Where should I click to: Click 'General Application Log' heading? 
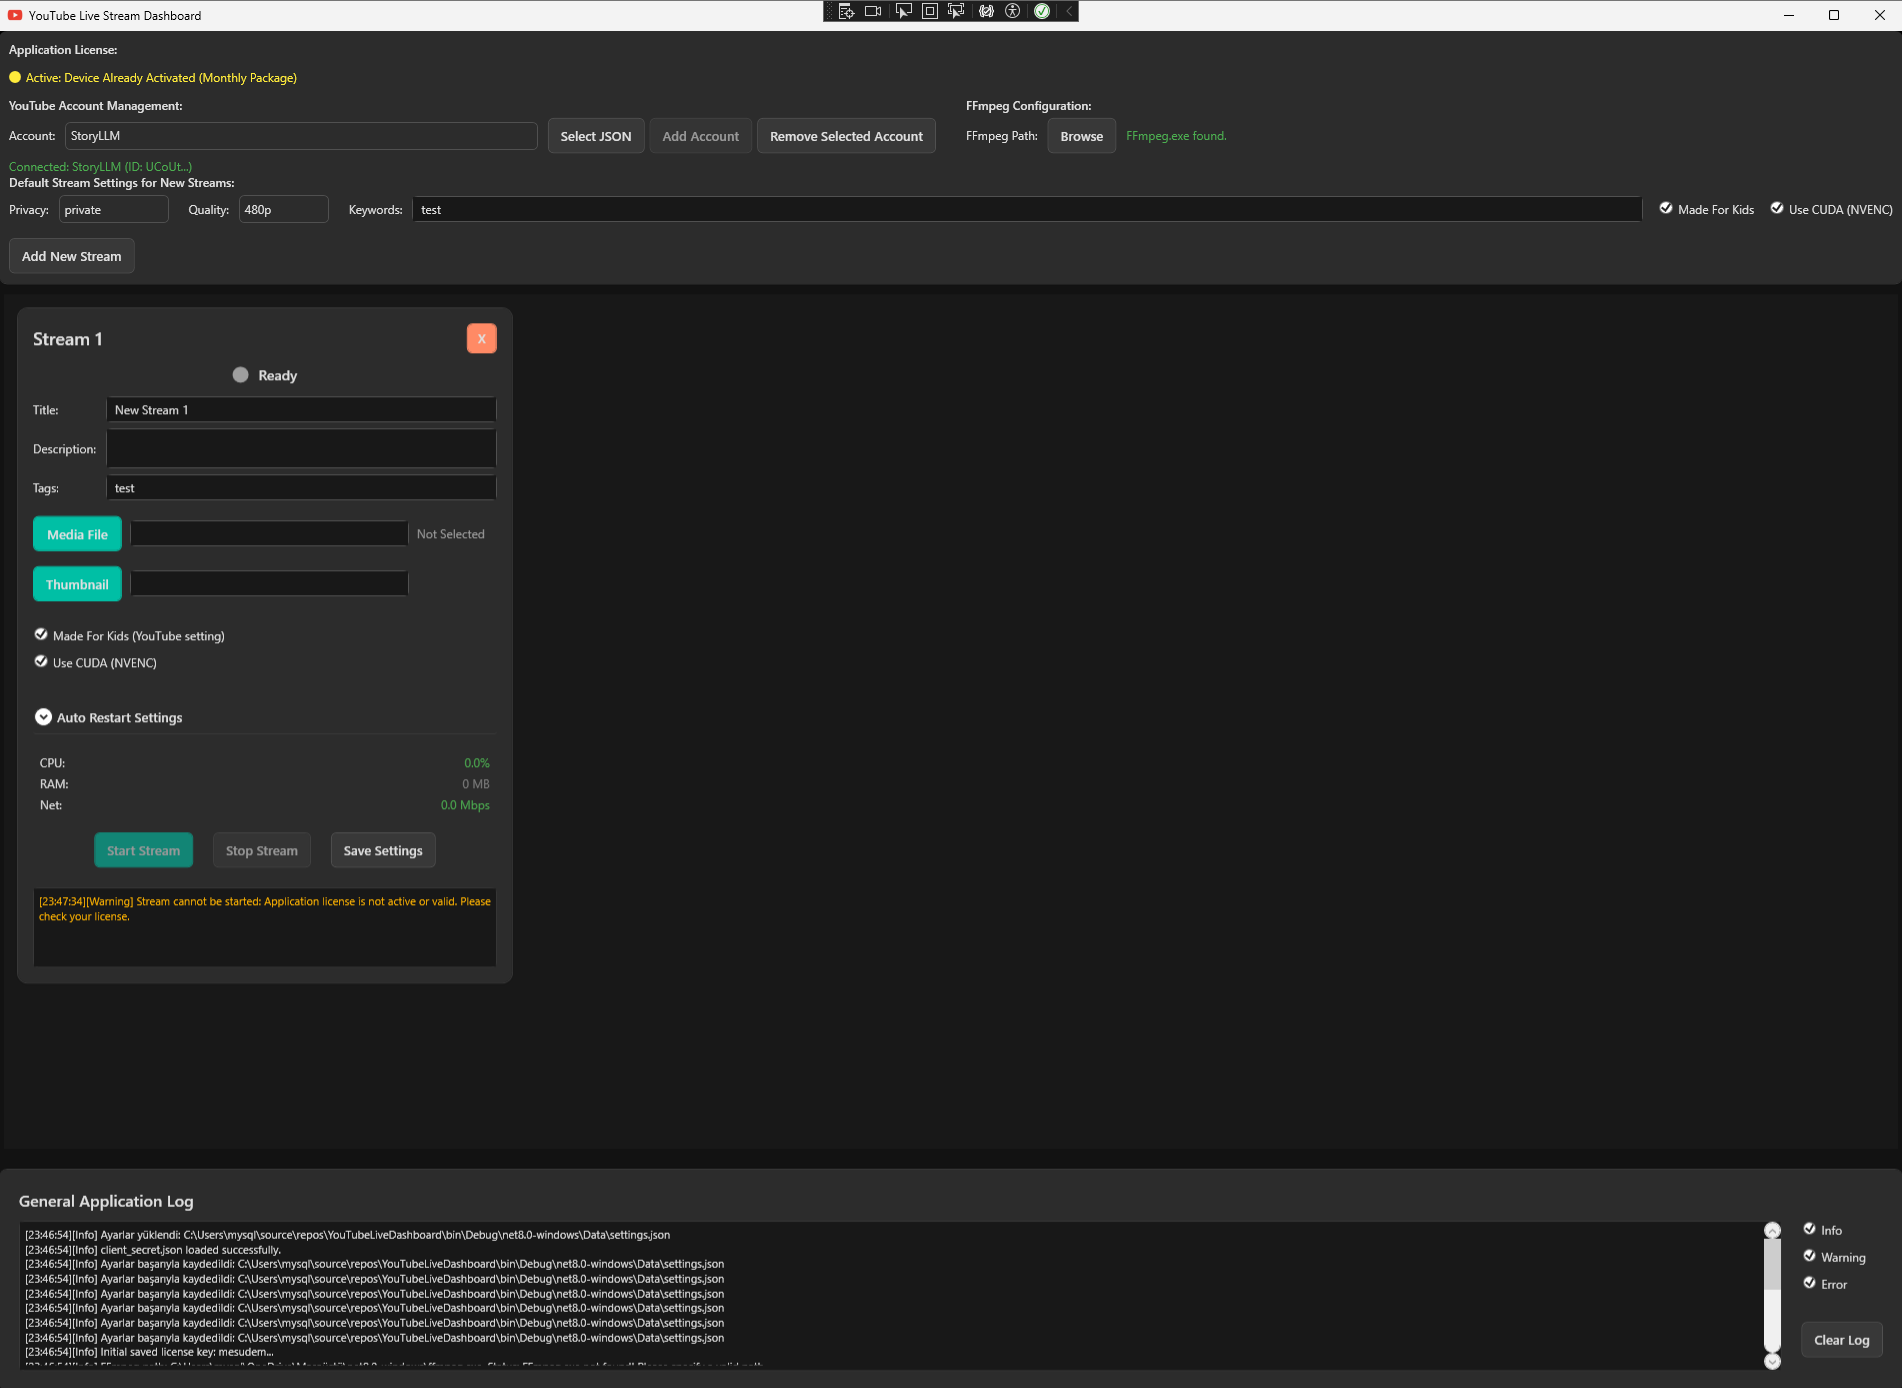click(106, 1201)
